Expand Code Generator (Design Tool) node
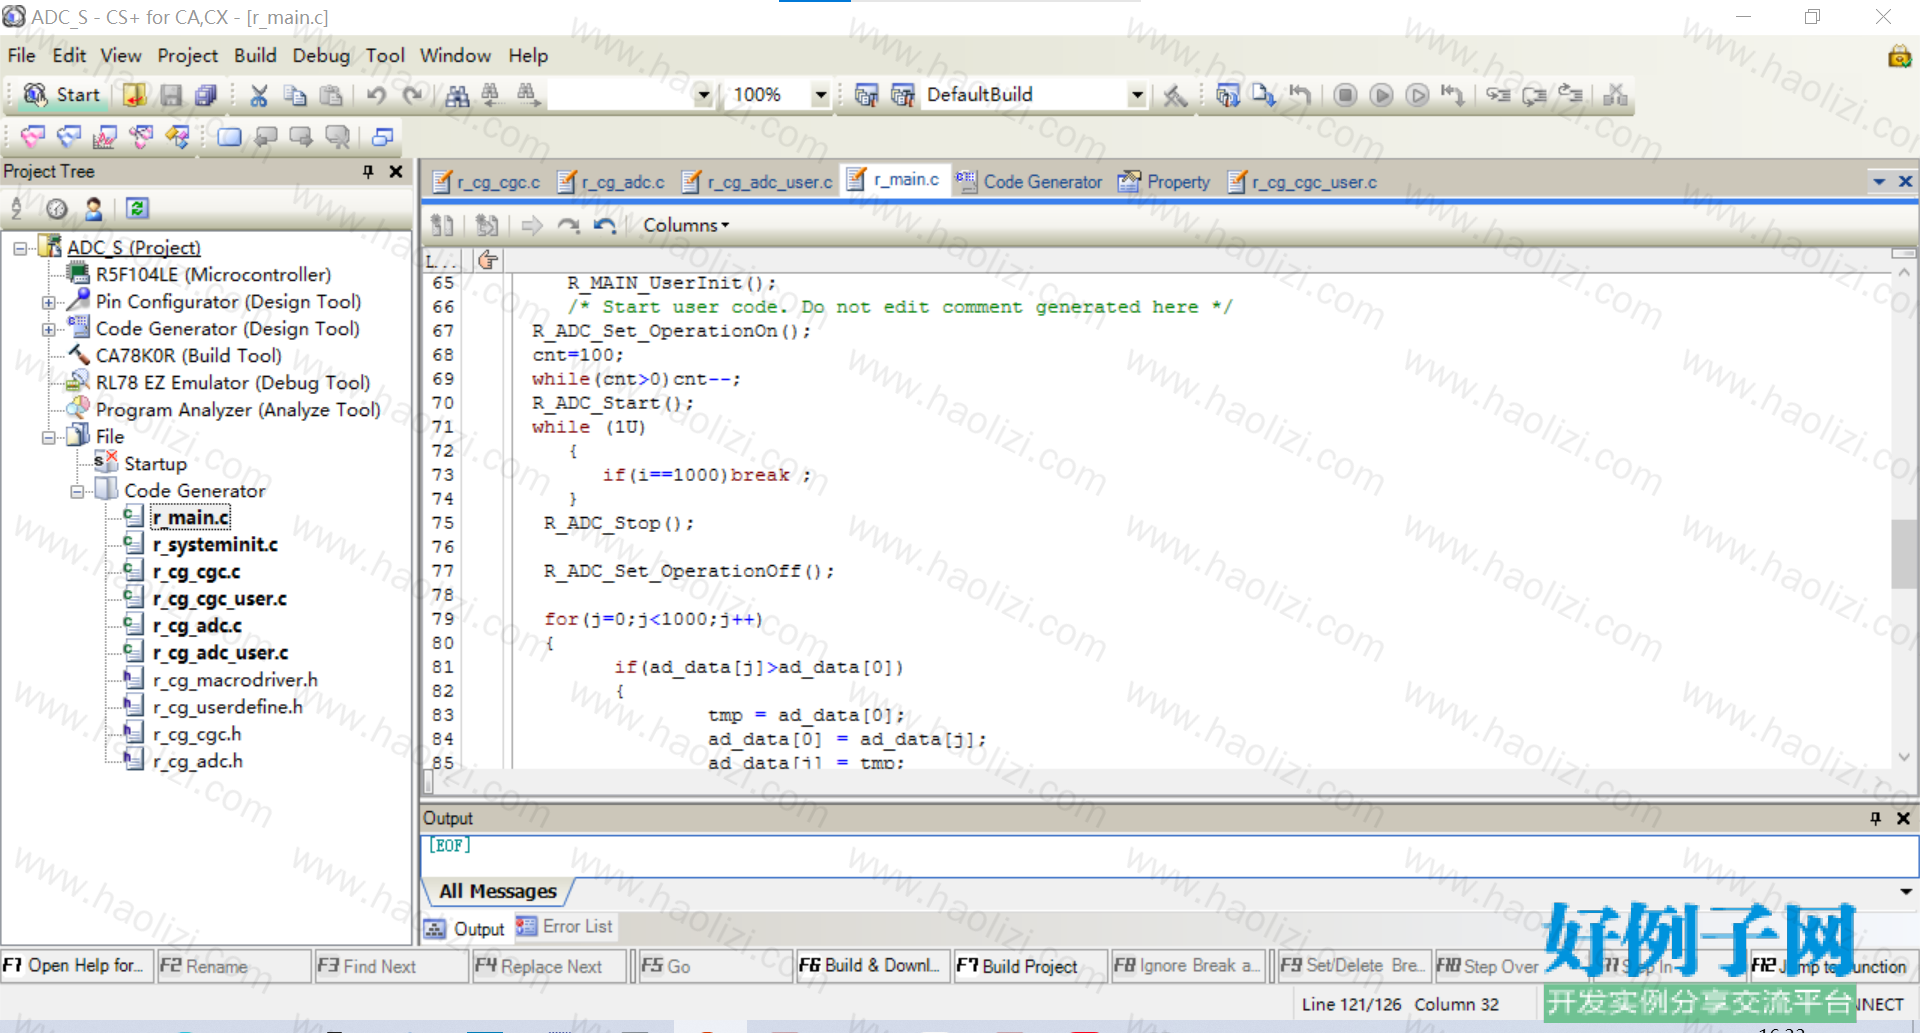Viewport: 1920px width, 1033px height. pos(48,329)
